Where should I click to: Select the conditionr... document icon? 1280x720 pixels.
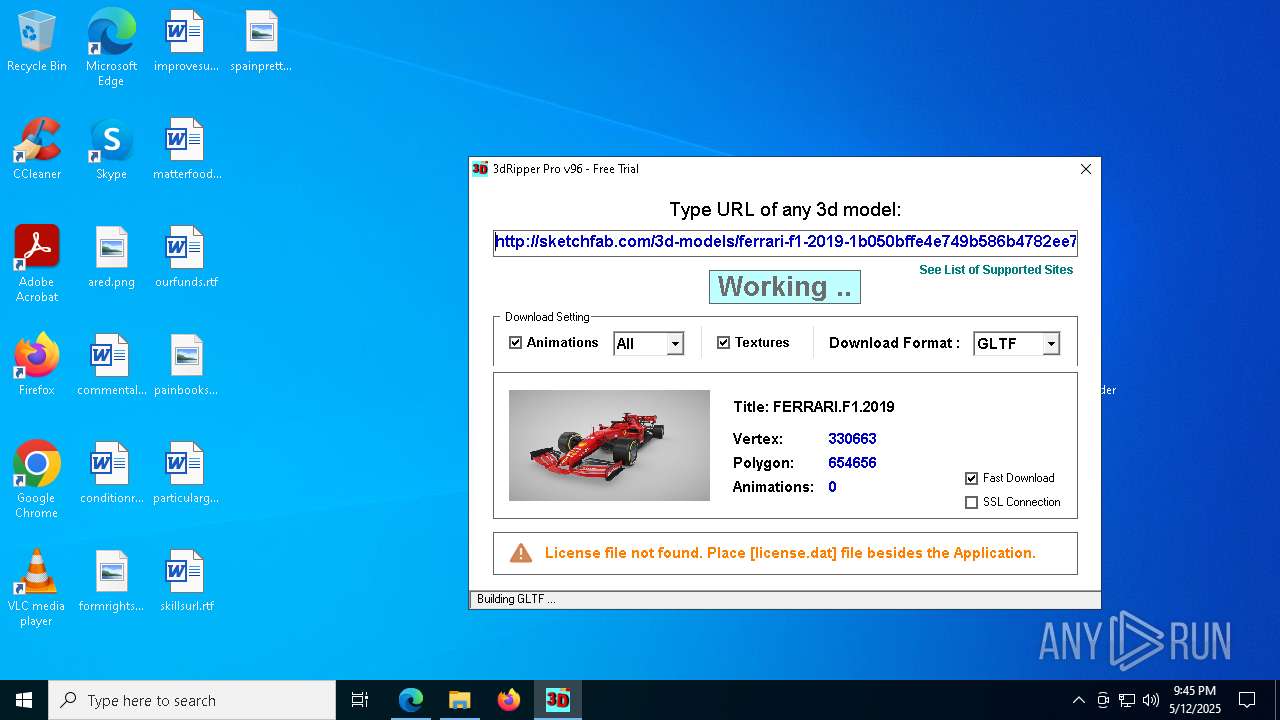[111, 473]
